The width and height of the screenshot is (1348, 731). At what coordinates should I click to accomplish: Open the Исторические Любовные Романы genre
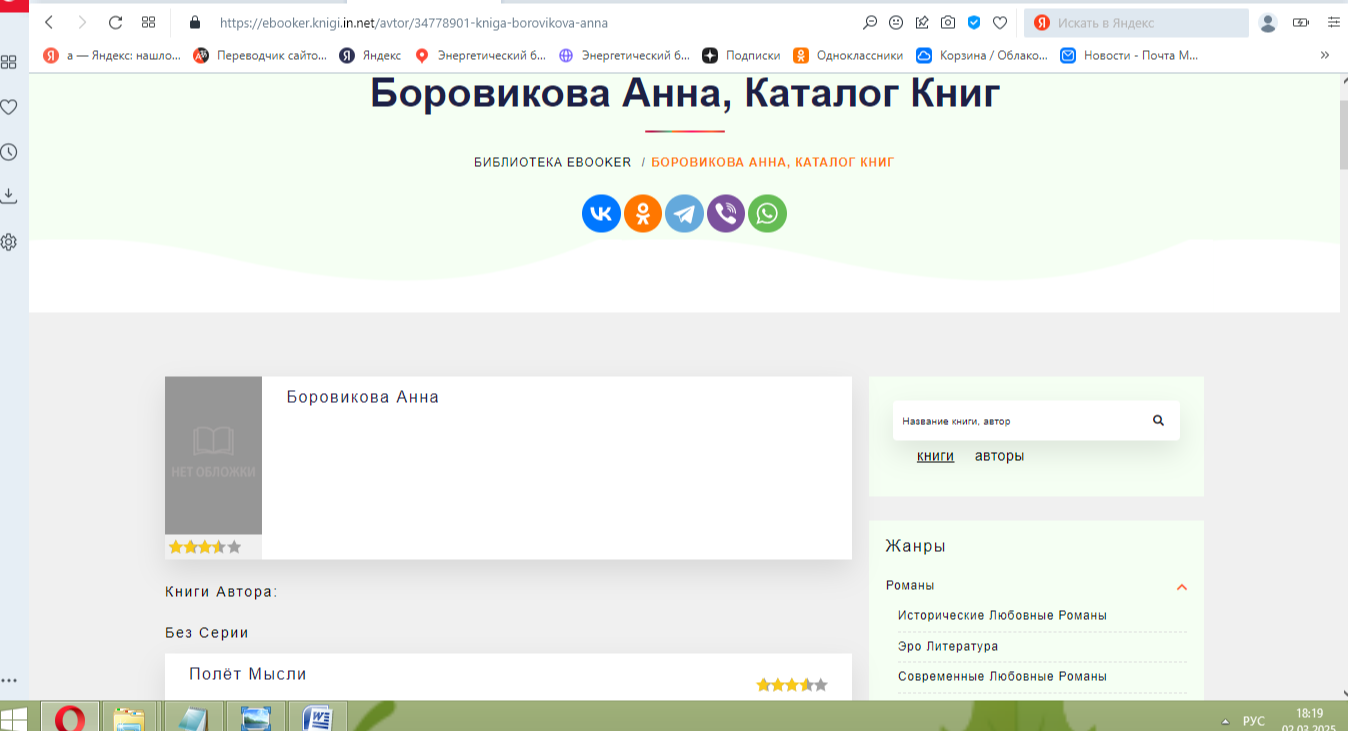click(x=1002, y=616)
